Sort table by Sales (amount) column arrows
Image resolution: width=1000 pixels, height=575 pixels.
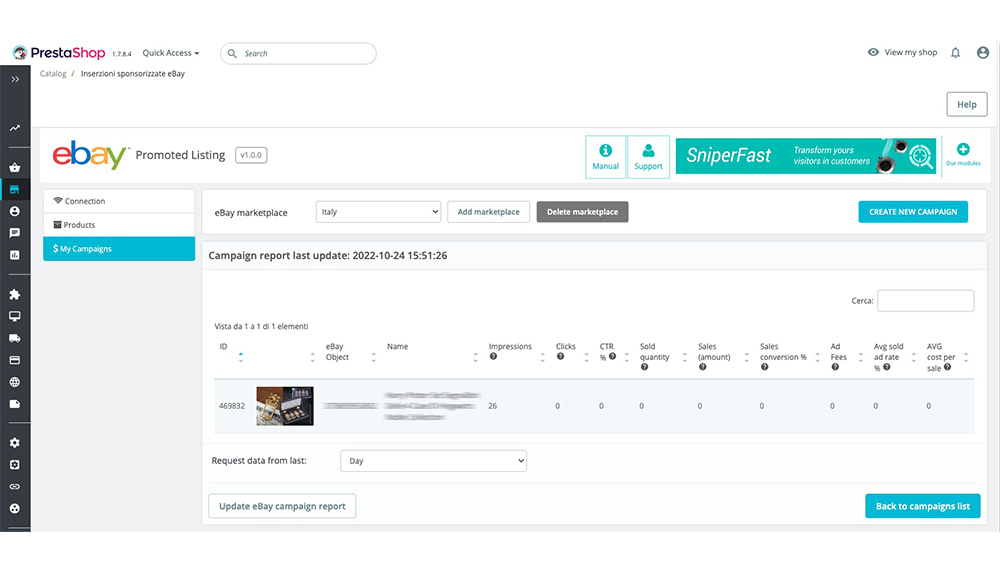[x=747, y=357]
